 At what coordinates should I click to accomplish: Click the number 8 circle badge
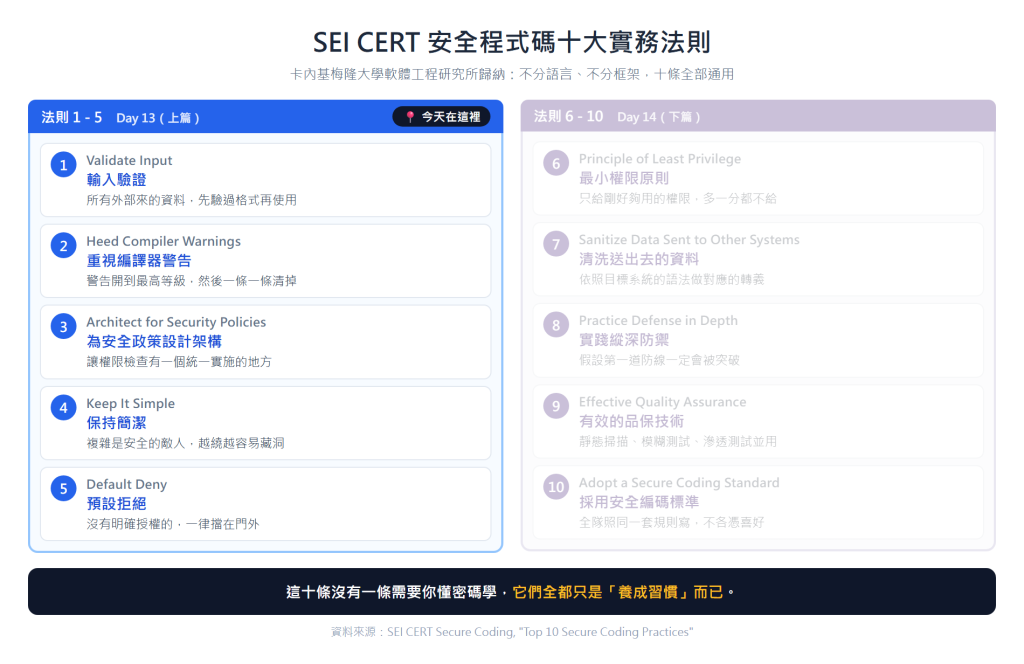556,325
